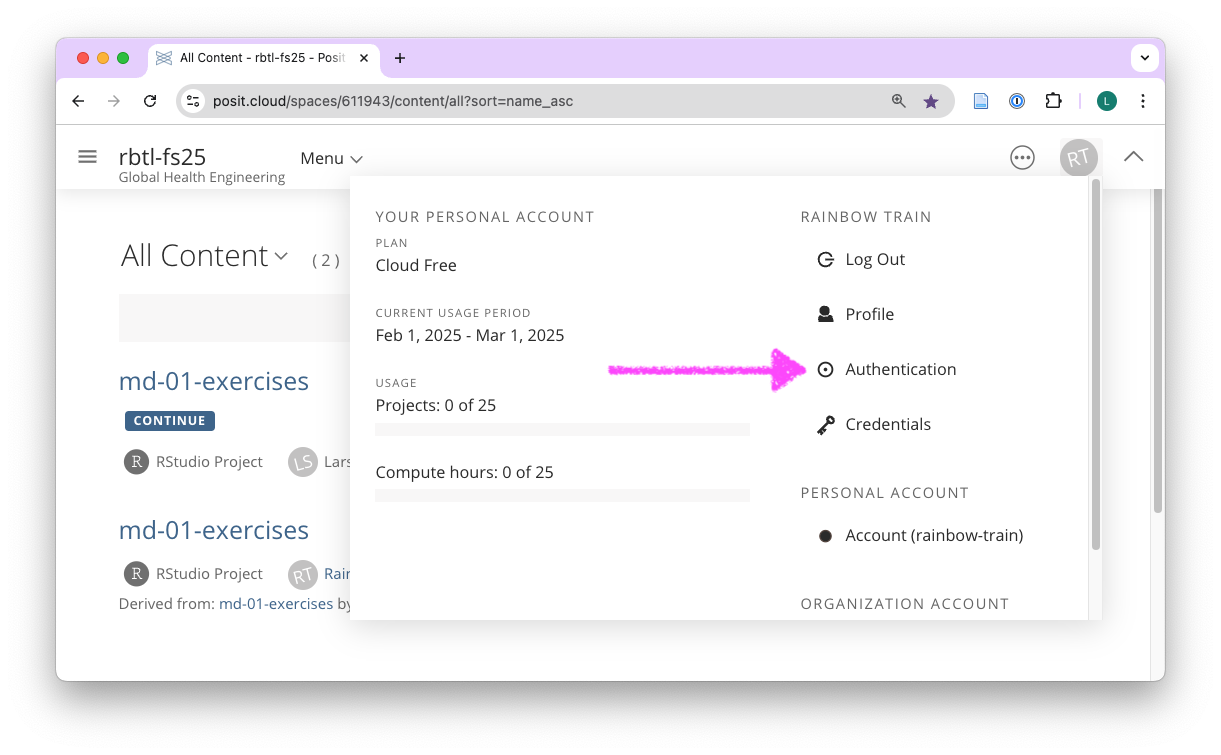This screenshot has width=1221, height=755.
Task: Go back in browser history
Action: pos(78,101)
